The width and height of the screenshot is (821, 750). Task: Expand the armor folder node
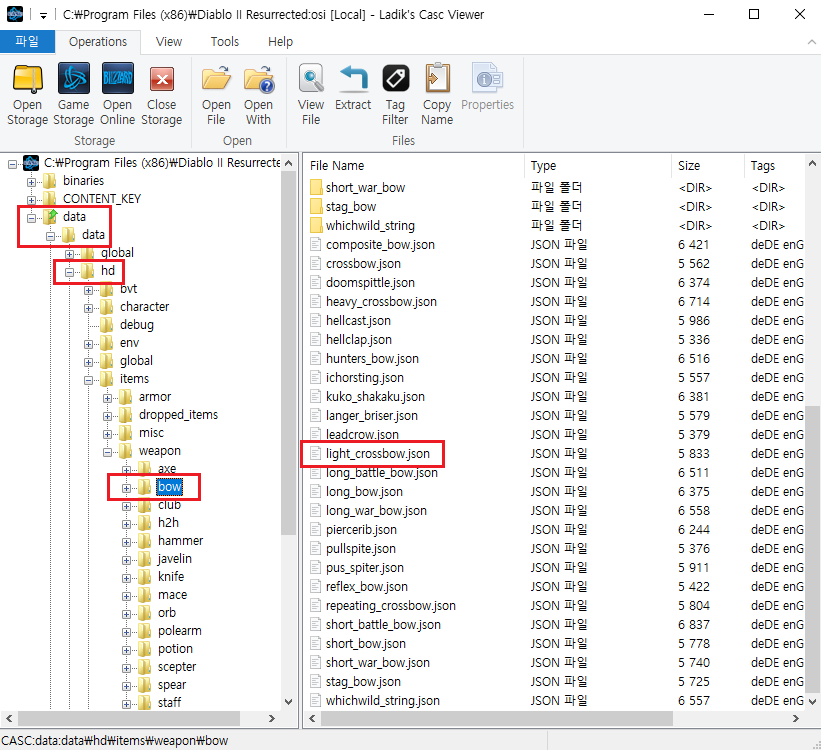click(107, 398)
